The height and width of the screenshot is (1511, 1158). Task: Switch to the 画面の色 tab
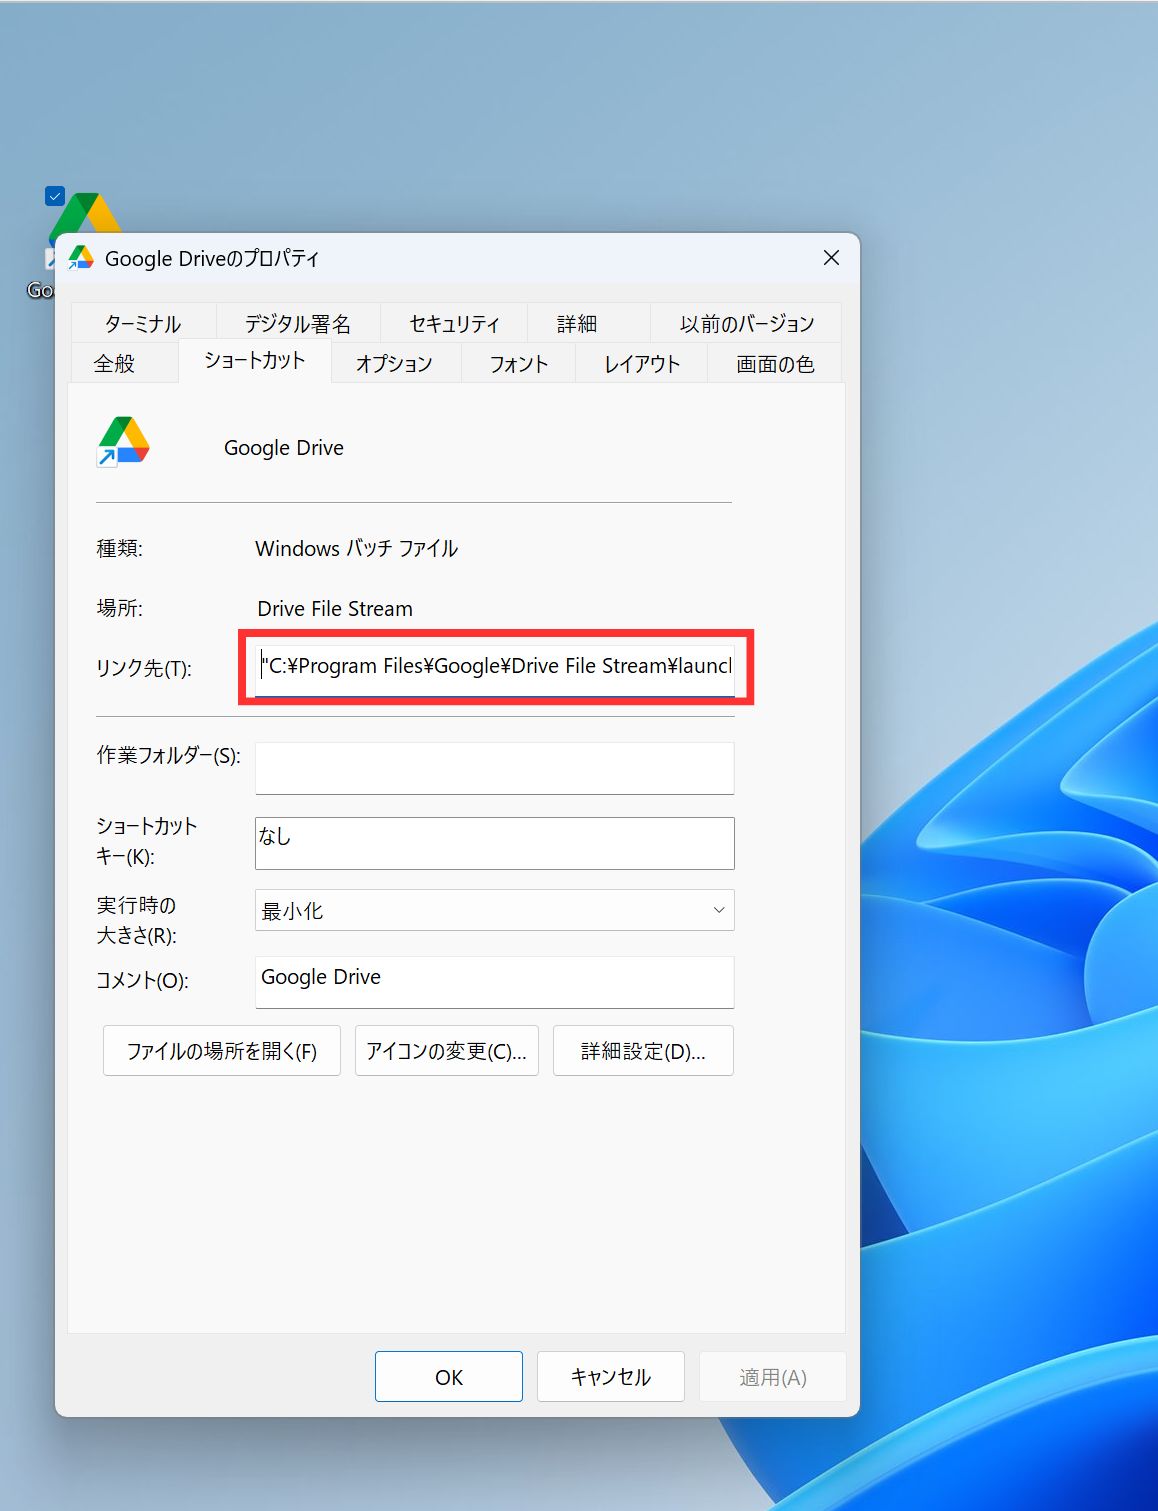pyautogui.click(x=775, y=363)
